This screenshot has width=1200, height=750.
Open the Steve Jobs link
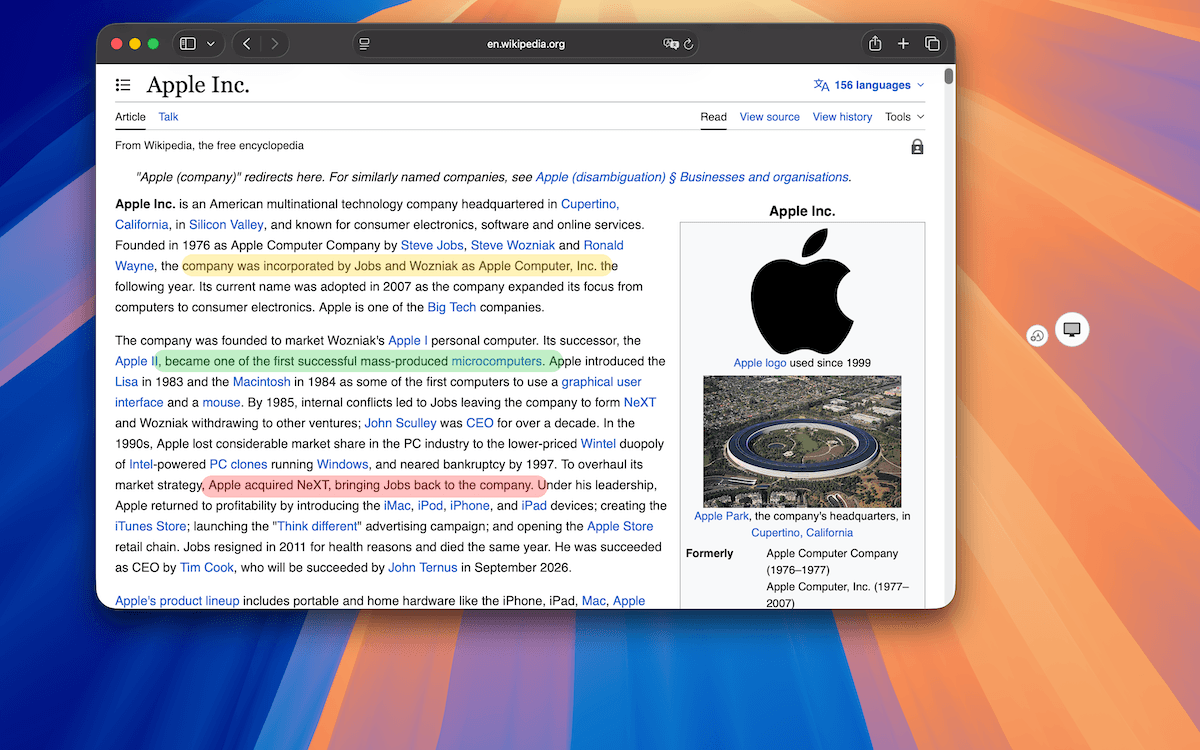[x=432, y=245]
